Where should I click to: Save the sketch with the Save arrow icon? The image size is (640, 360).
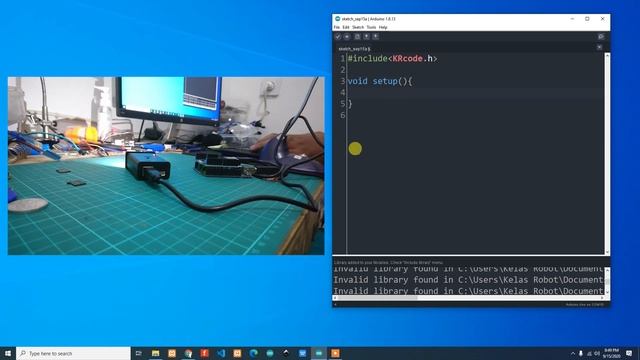pos(376,37)
